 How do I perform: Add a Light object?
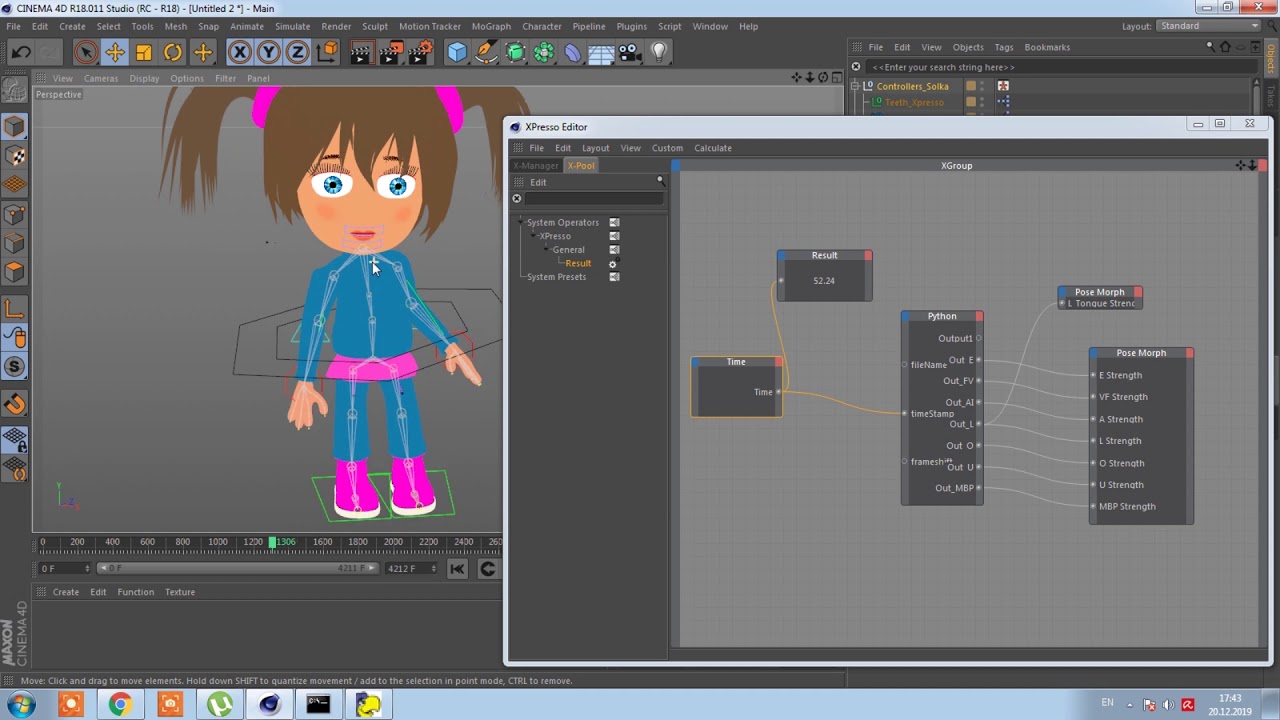(659, 52)
